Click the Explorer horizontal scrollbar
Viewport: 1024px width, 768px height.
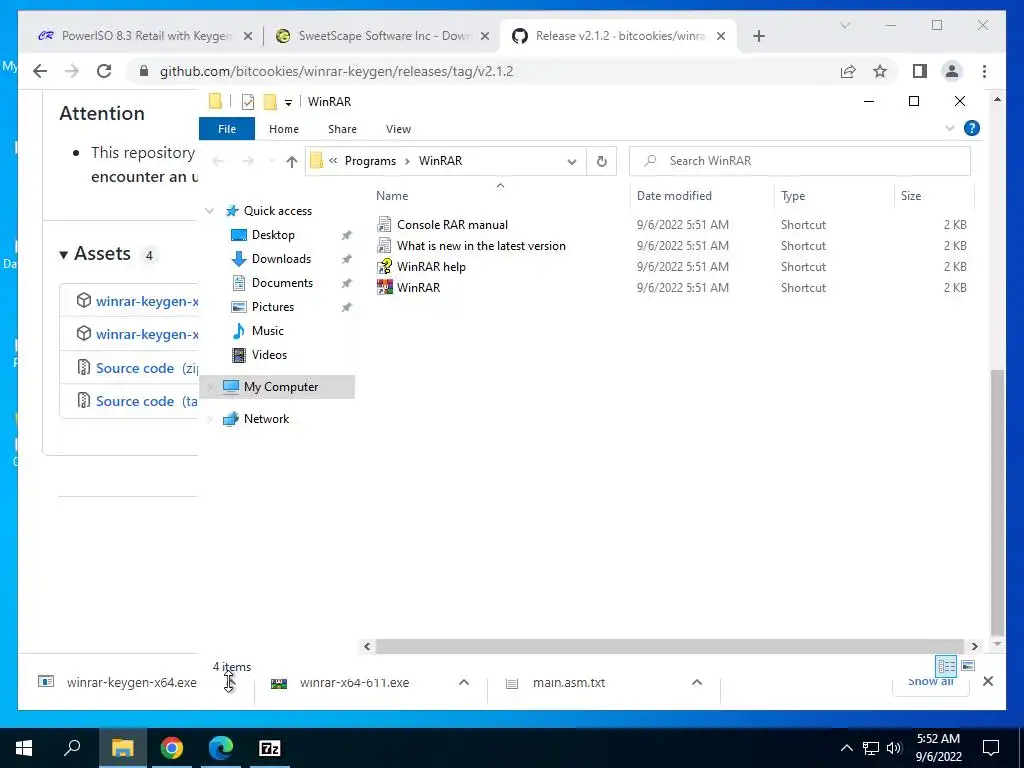[669, 647]
